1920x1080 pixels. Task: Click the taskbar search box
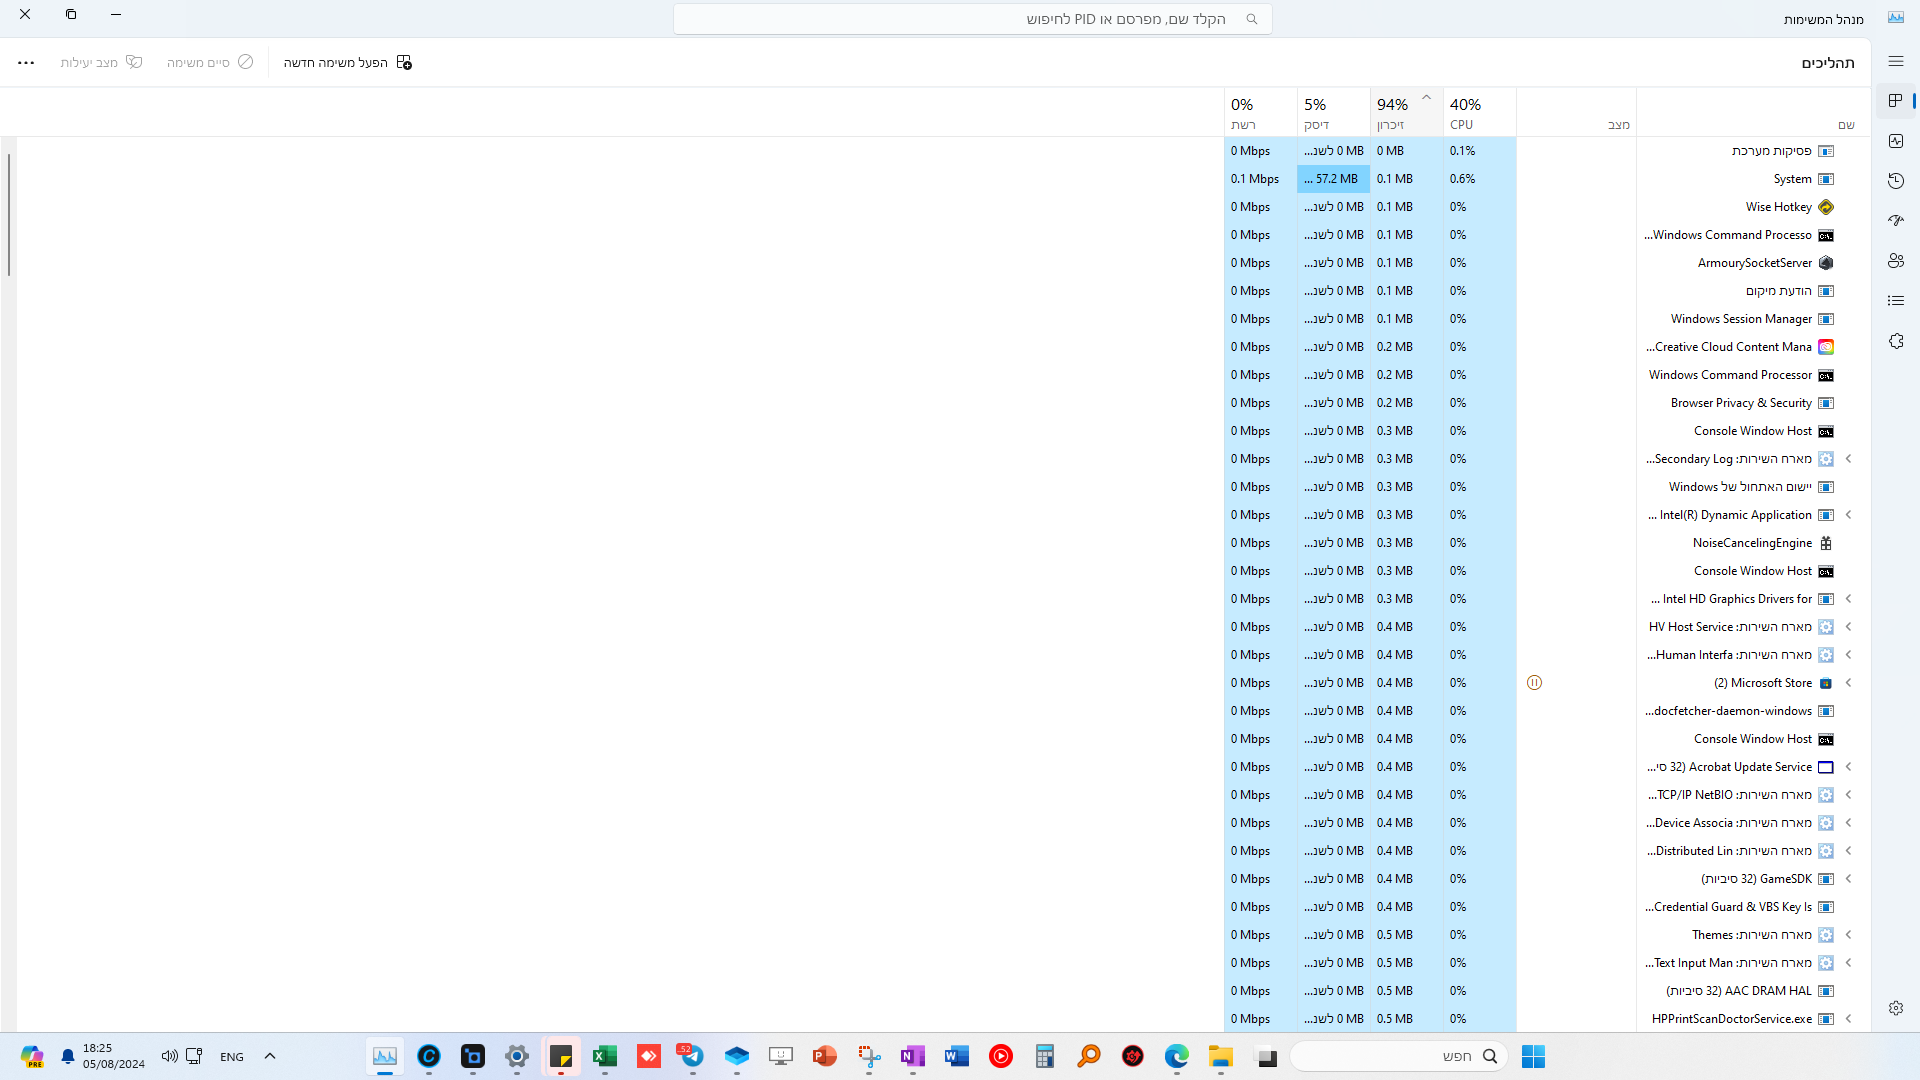pos(1399,1056)
